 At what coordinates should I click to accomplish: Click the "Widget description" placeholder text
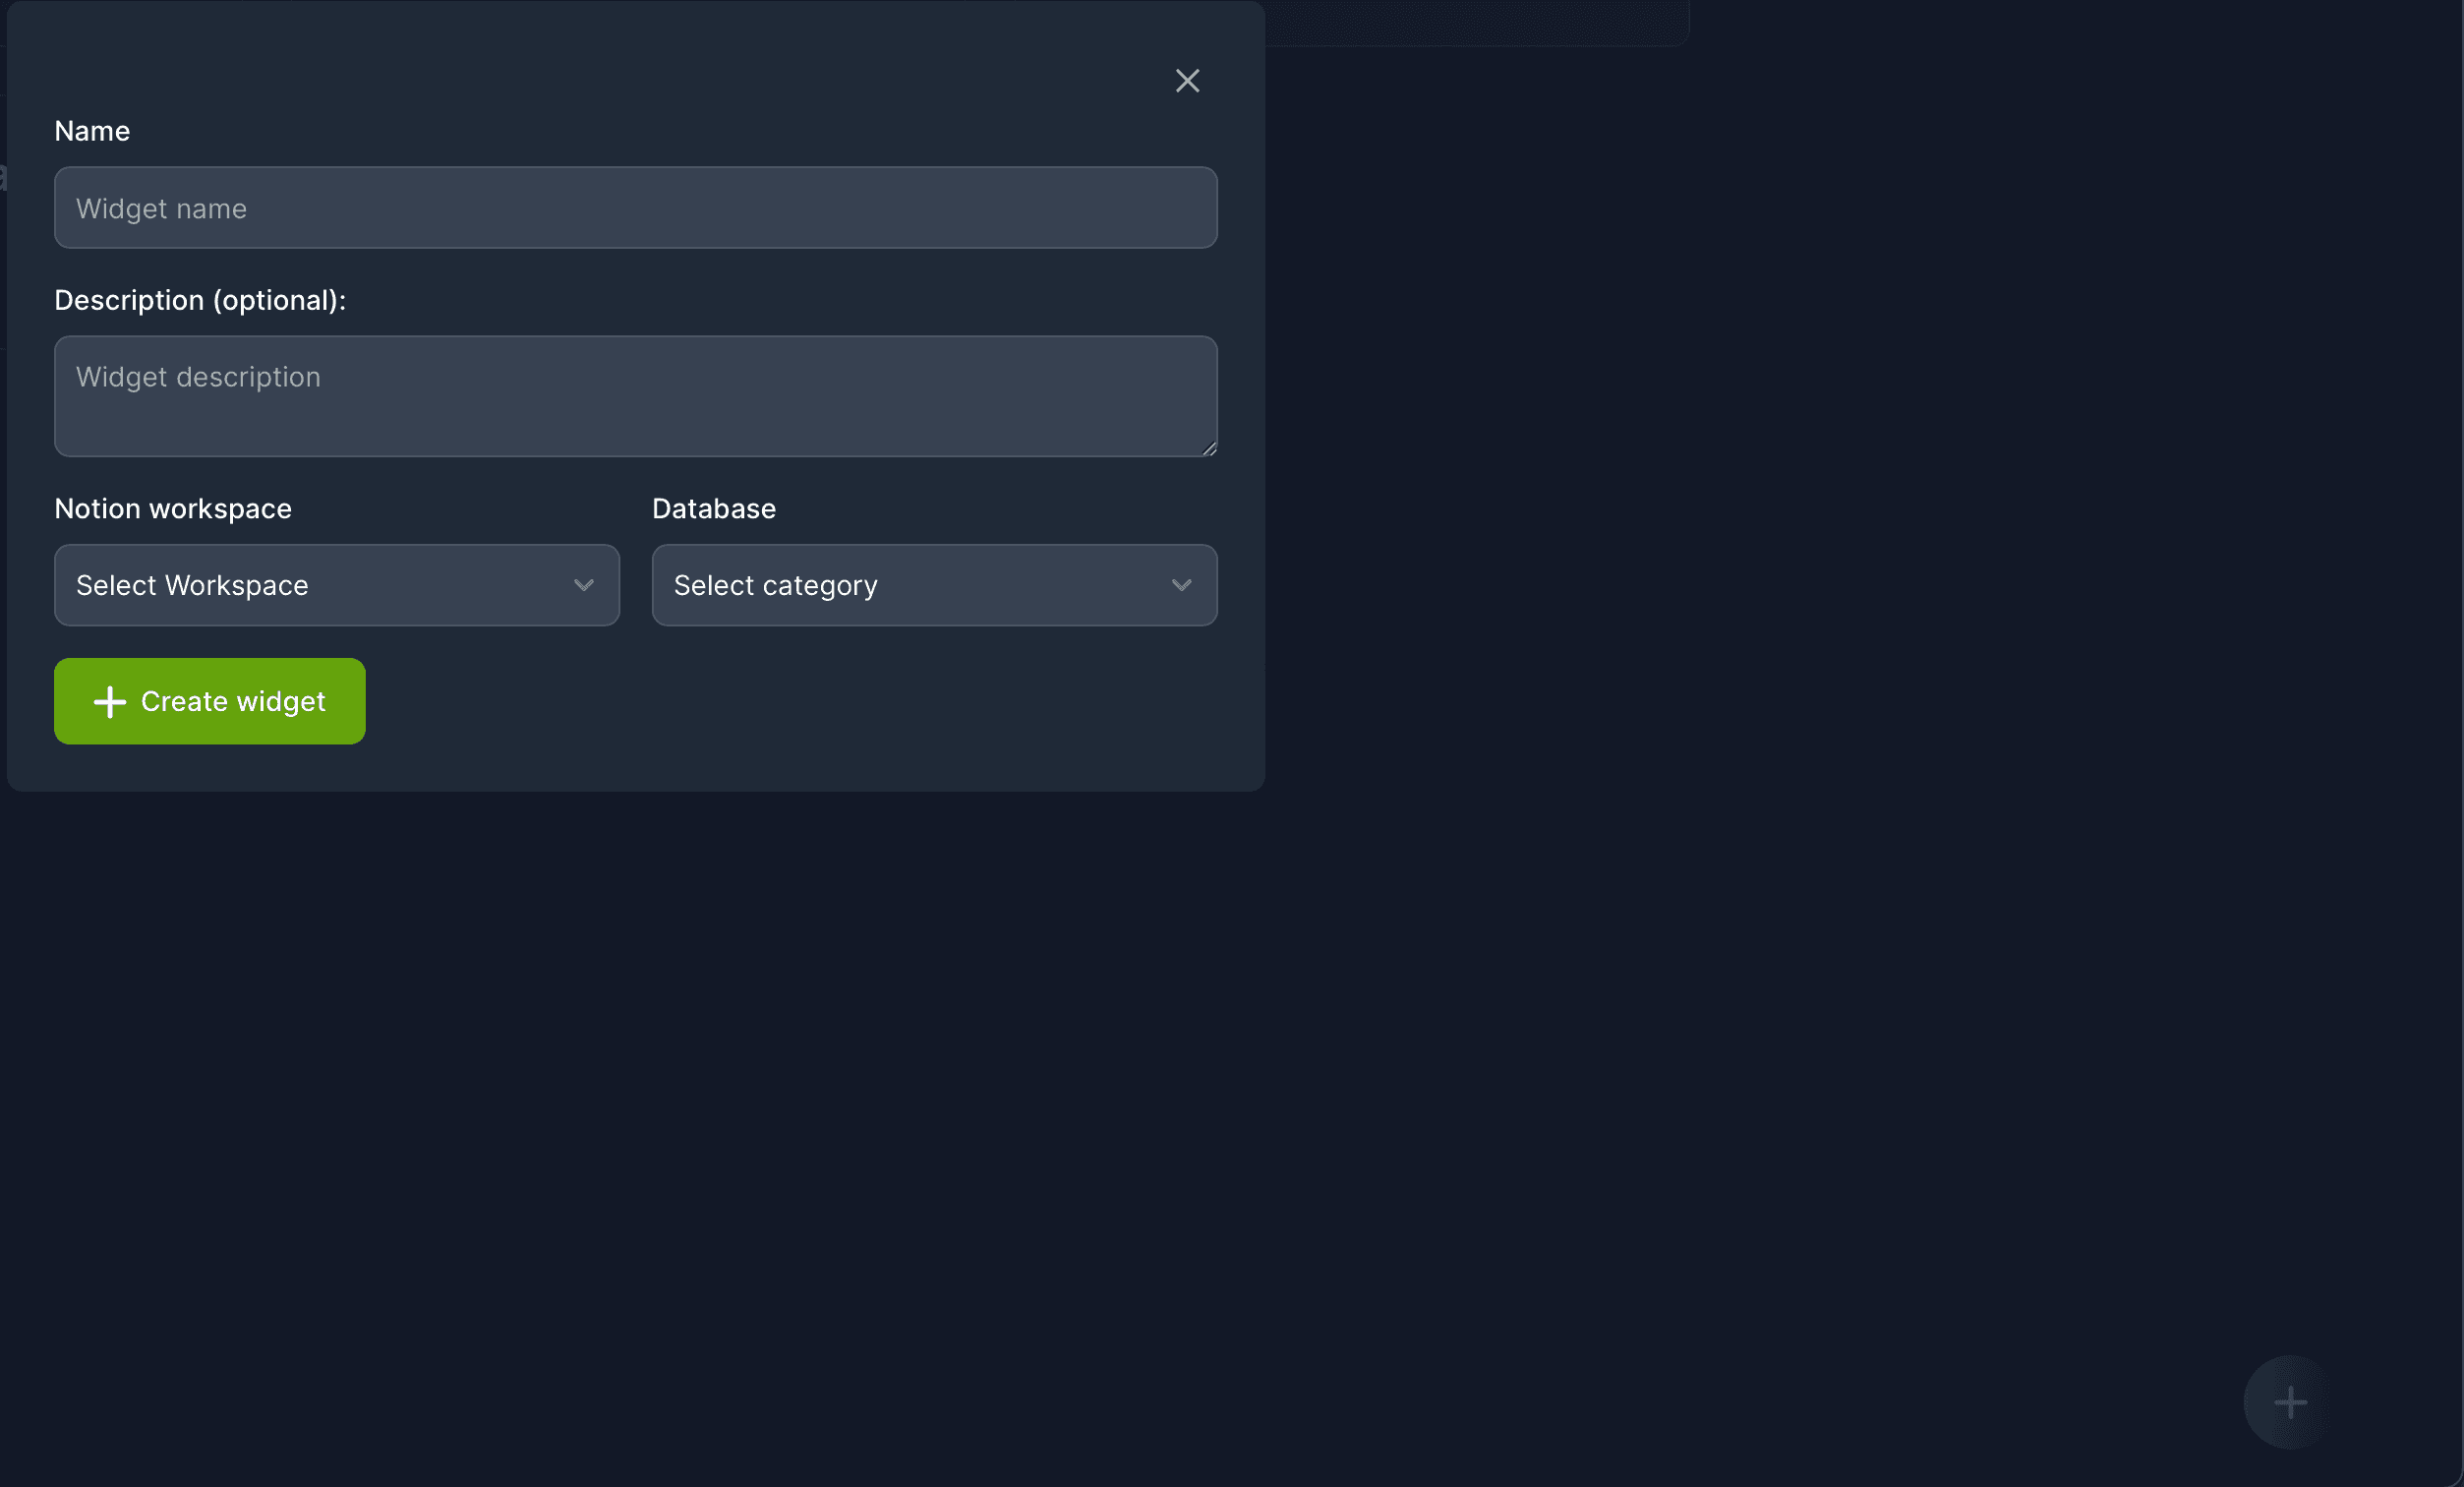pyautogui.click(x=198, y=377)
